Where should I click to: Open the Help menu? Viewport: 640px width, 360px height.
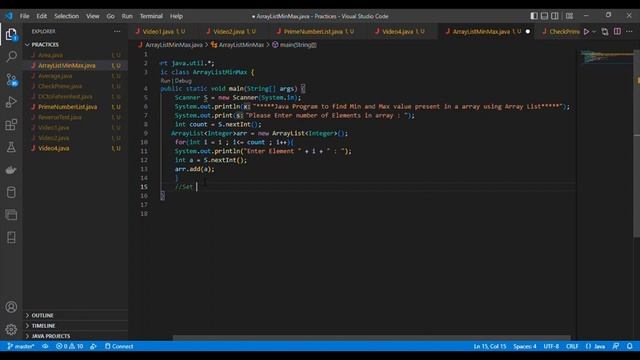(x=176, y=16)
